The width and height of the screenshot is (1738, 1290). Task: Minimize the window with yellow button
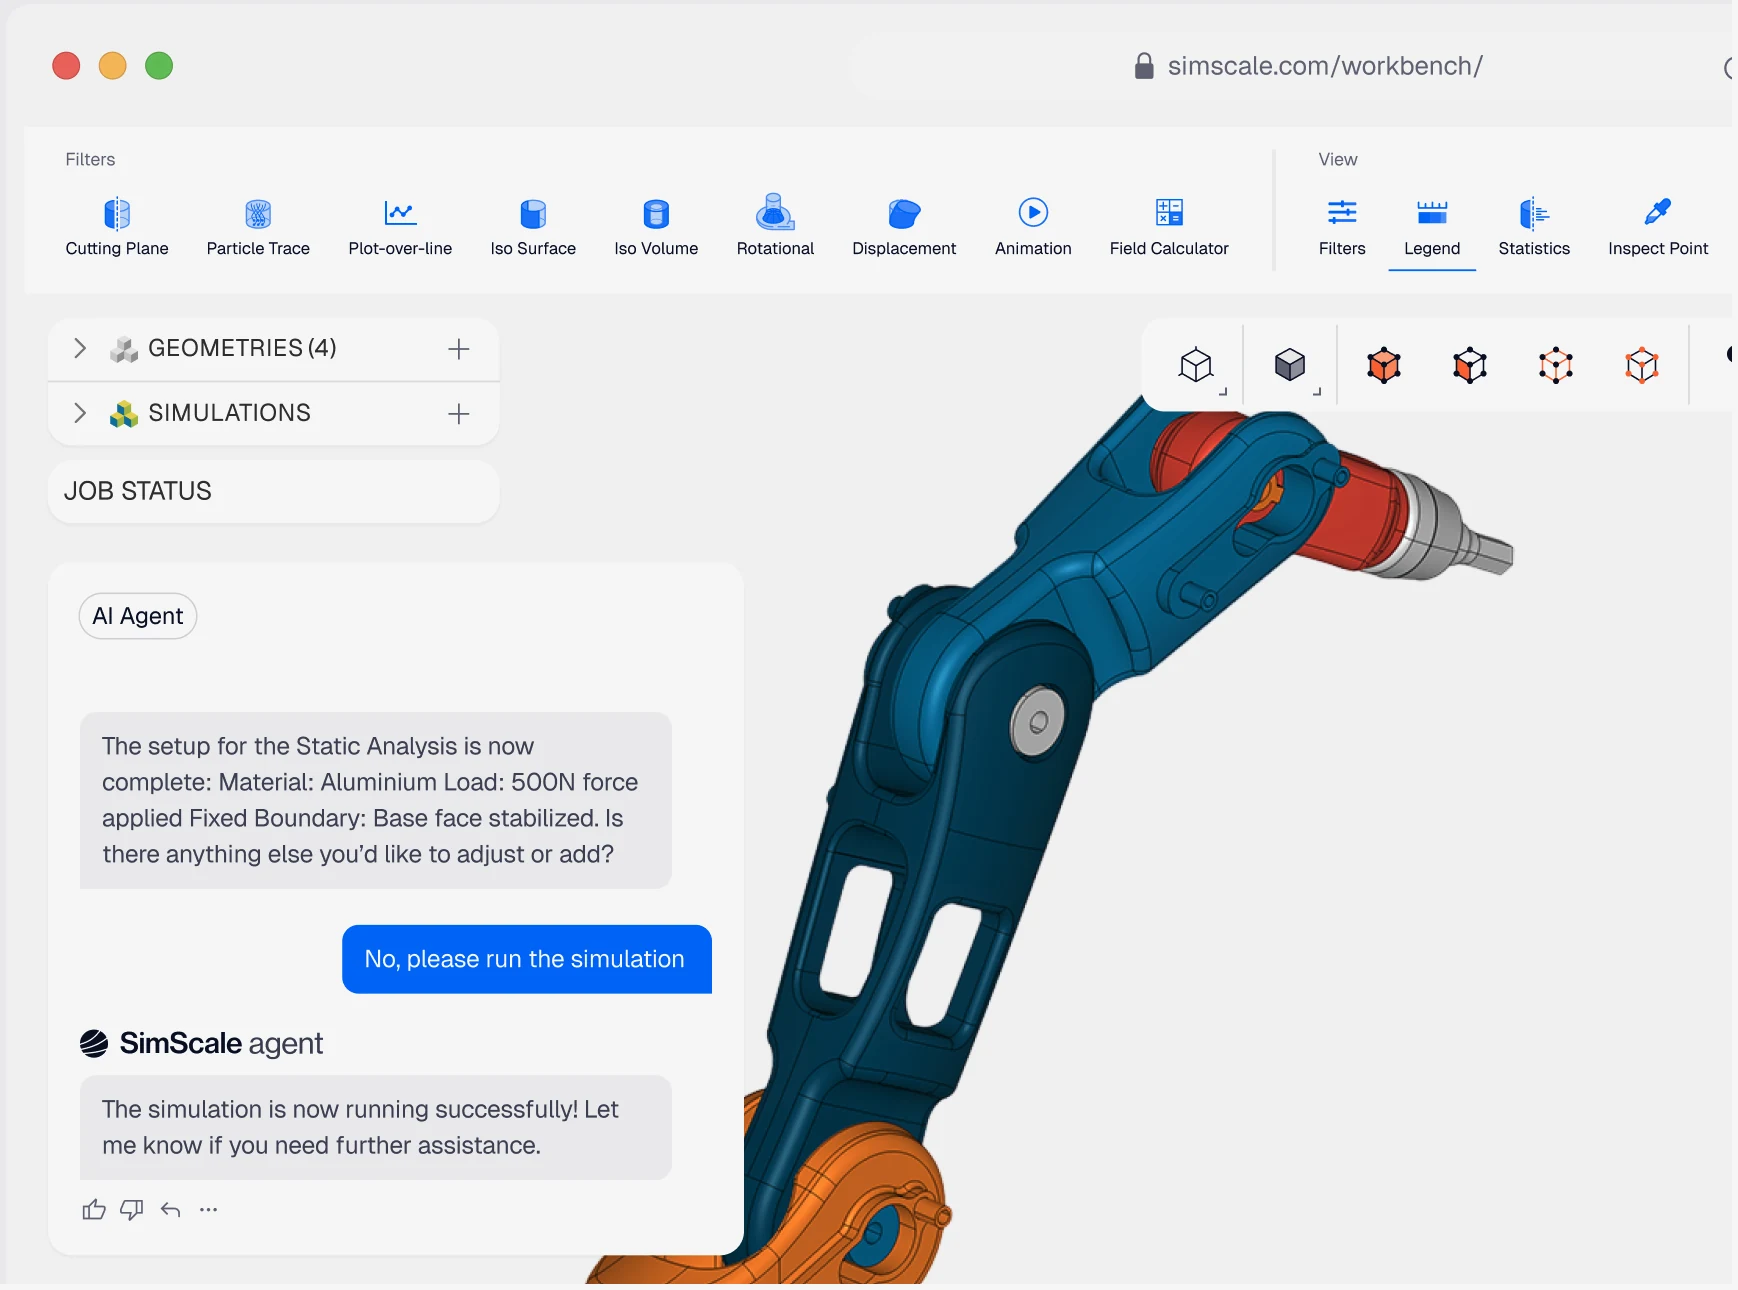(113, 66)
